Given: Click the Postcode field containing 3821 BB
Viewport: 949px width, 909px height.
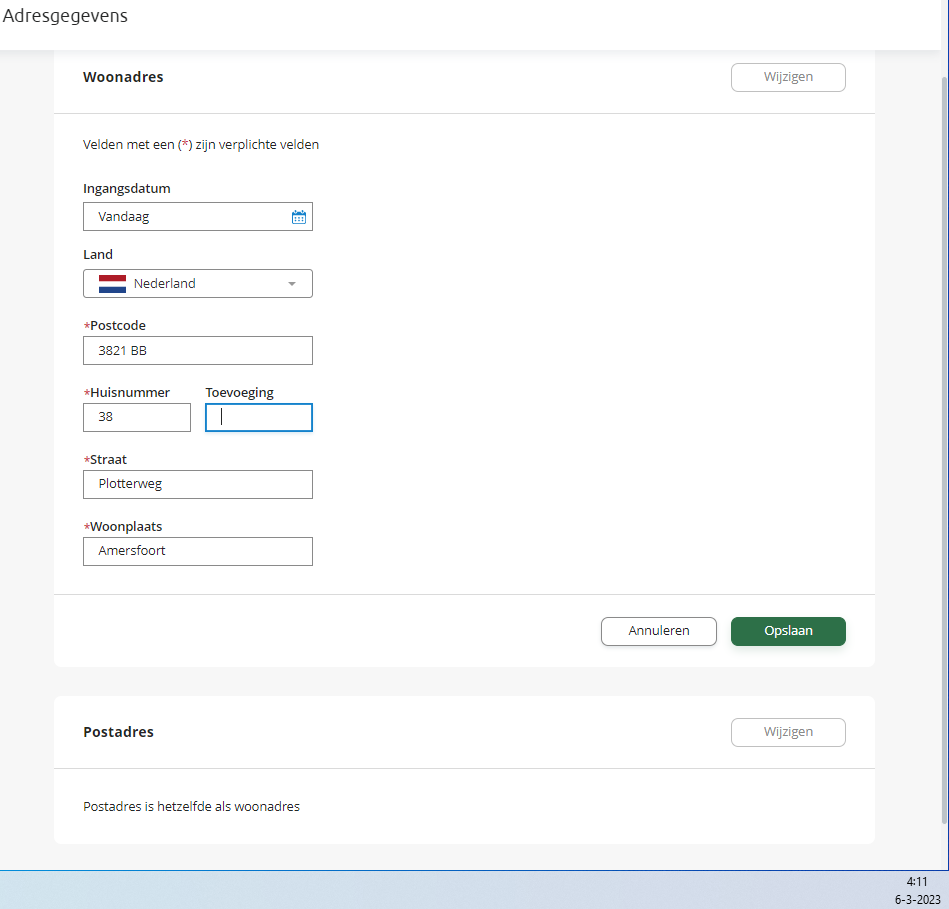Looking at the screenshot, I should tap(197, 350).
